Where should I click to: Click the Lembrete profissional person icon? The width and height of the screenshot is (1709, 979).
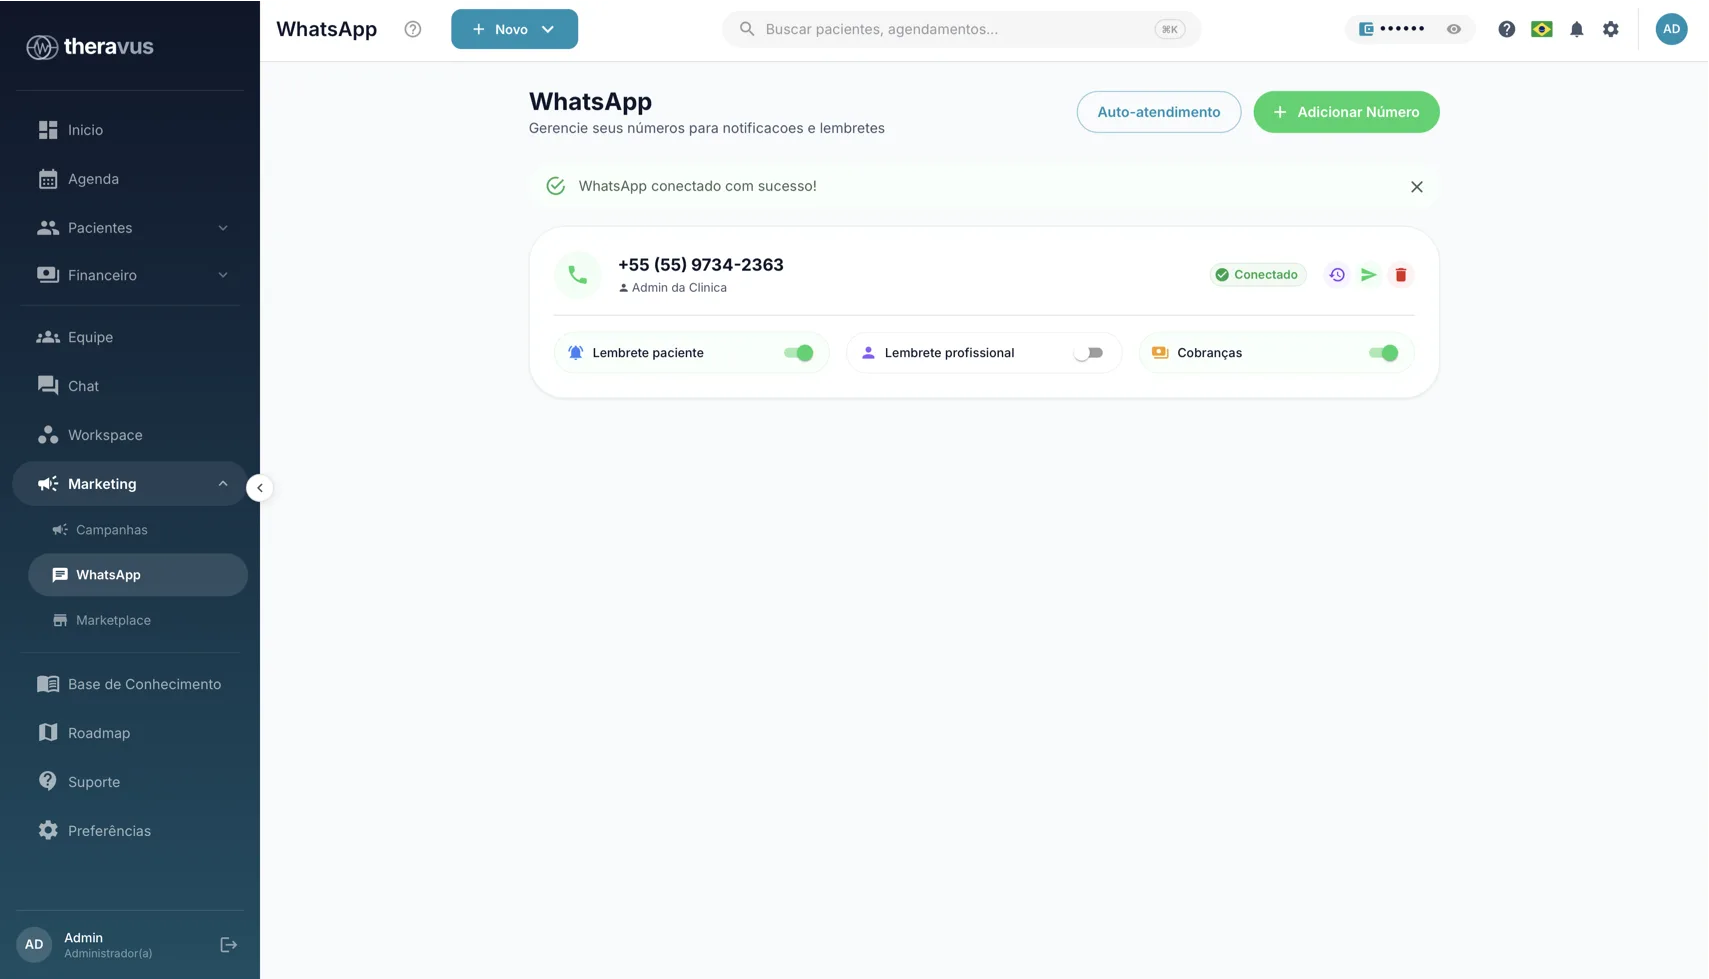click(868, 353)
